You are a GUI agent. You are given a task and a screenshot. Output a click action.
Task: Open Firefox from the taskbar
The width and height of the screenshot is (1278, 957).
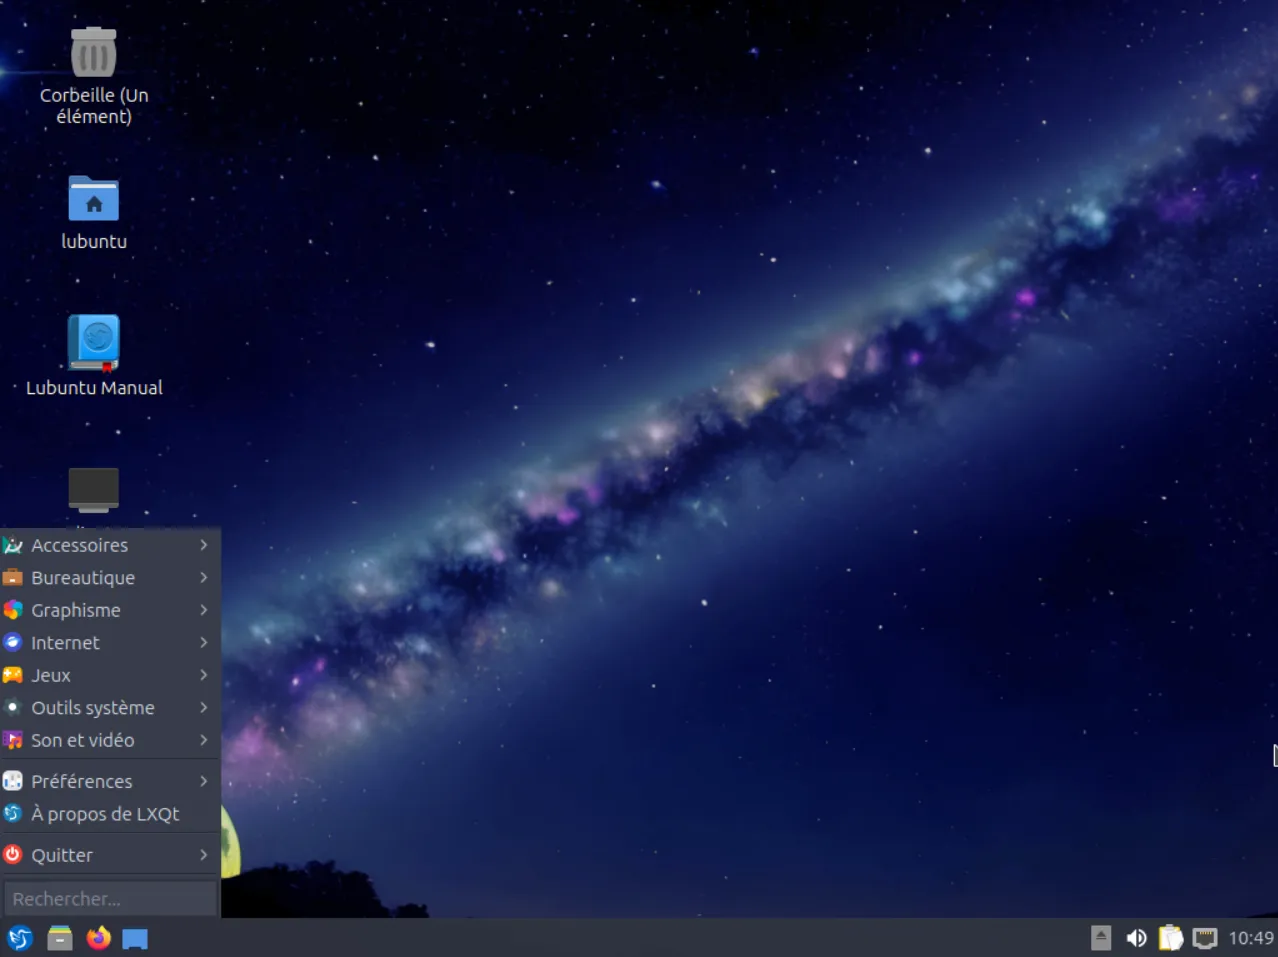[97, 938]
